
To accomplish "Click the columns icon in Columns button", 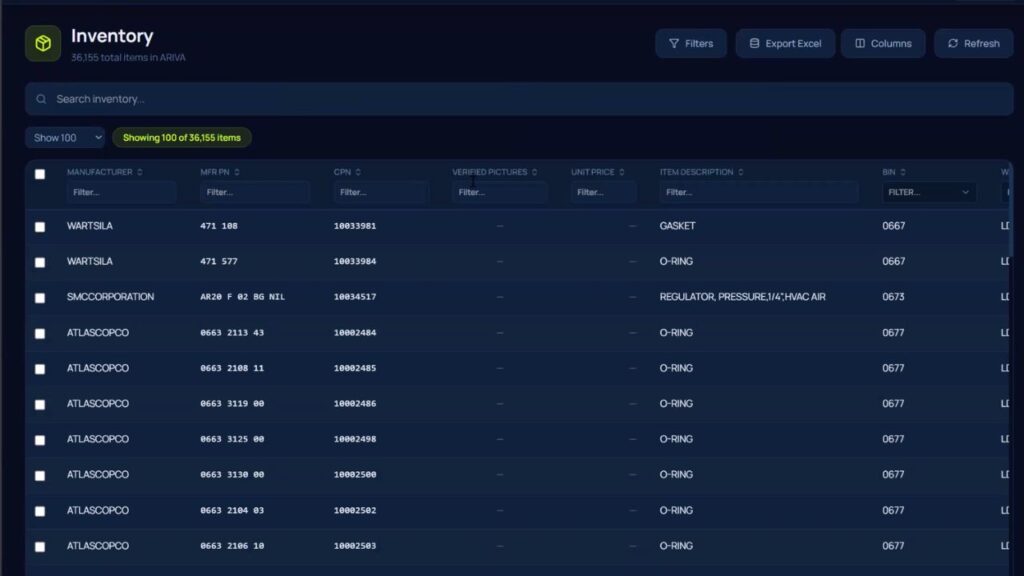I will (x=860, y=43).
